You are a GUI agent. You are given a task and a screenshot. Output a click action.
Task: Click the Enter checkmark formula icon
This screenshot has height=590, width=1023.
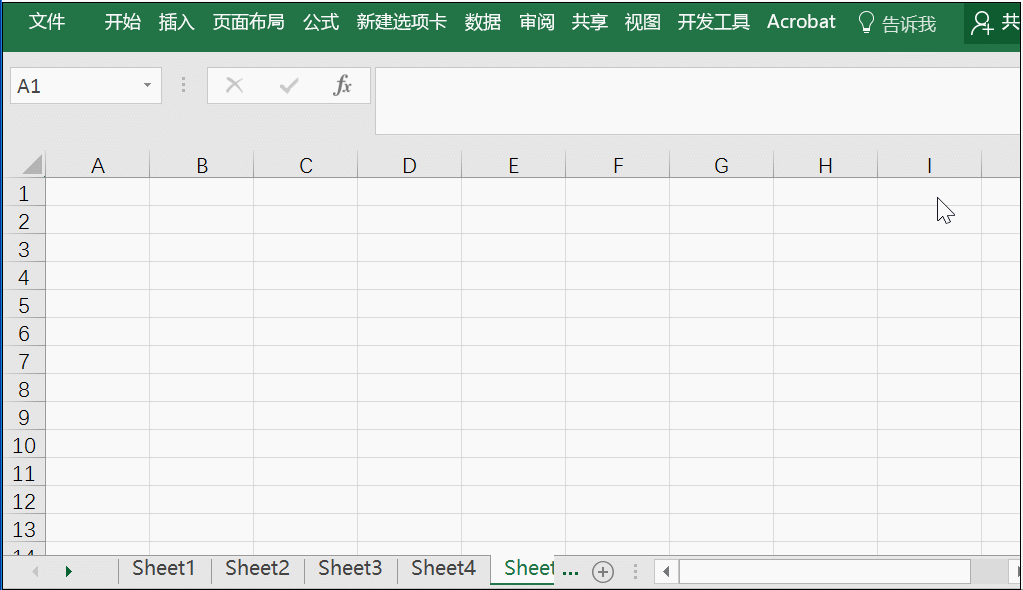(289, 85)
